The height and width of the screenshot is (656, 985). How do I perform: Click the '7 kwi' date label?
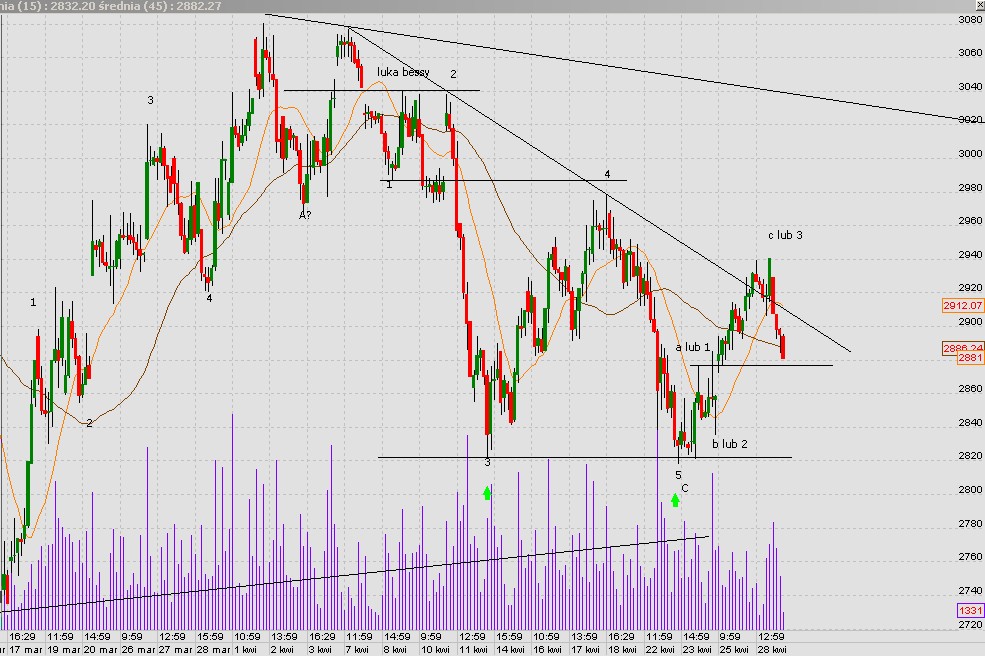click(357, 650)
